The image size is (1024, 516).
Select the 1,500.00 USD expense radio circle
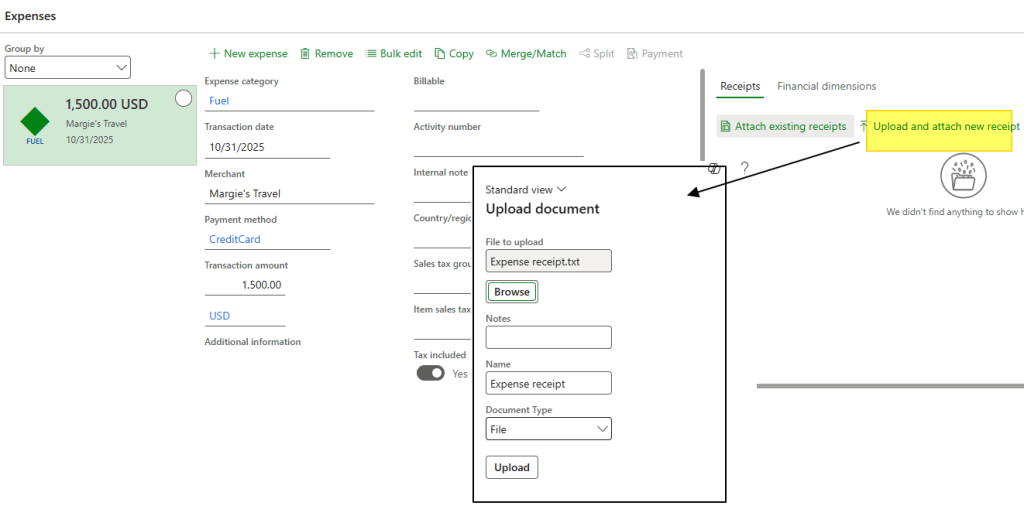[183, 98]
